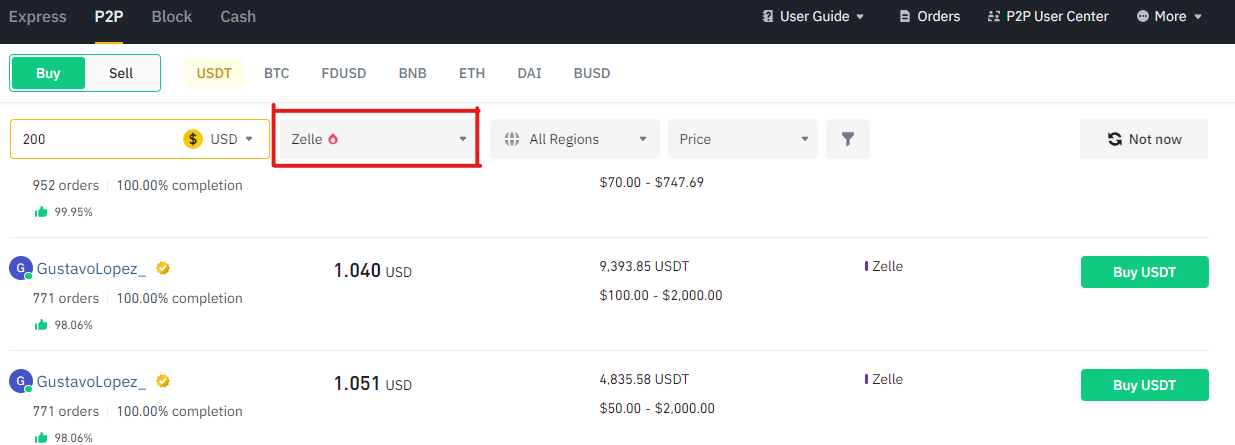Image resolution: width=1235 pixels, height=445 pixels.
Task: Click Buy USDT for the 1.051 USD offer
Action: [1145, 385]
